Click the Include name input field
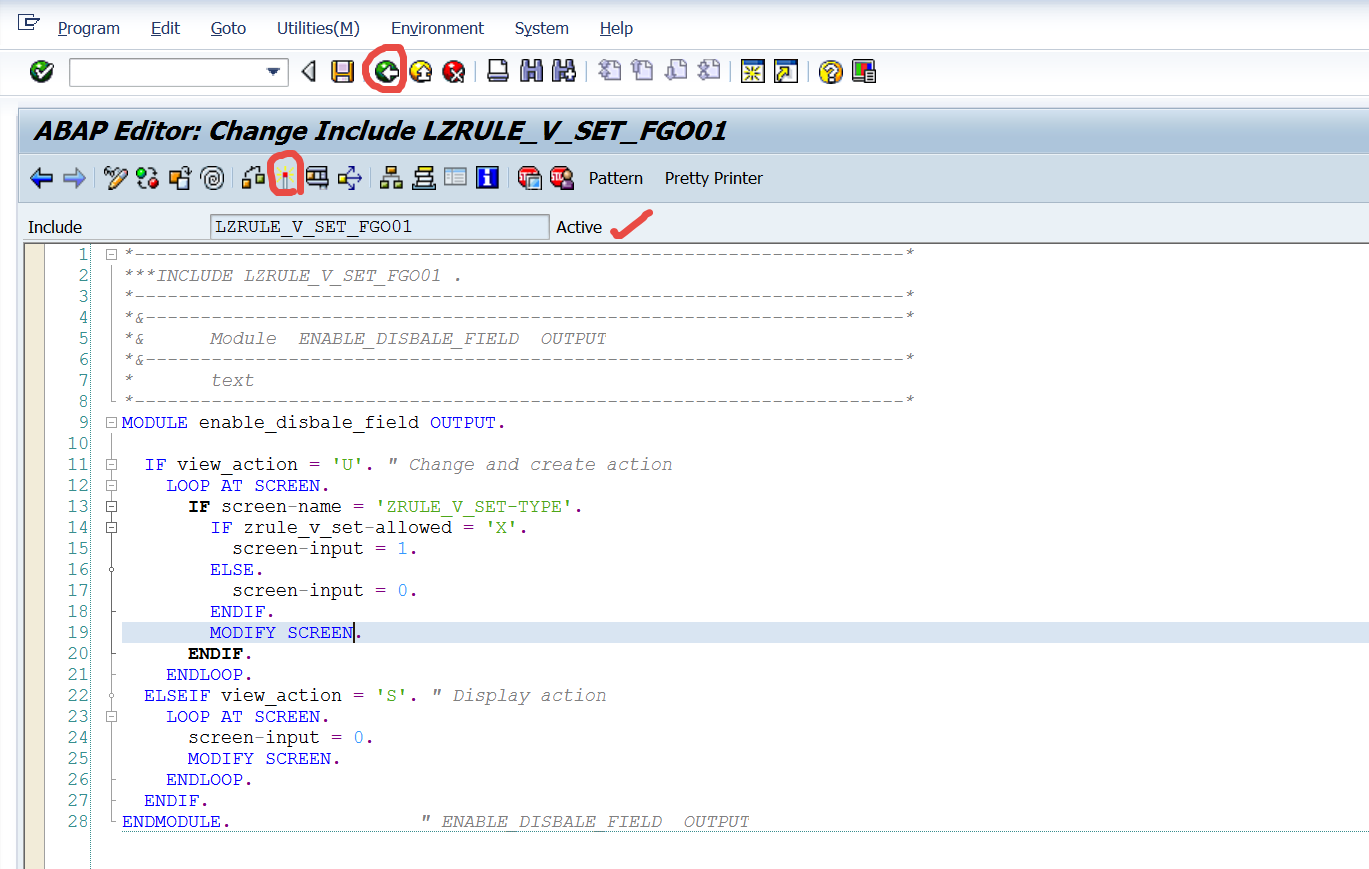Image resolution: width=1369 pixels, height=869 pixels. (379, 227)
